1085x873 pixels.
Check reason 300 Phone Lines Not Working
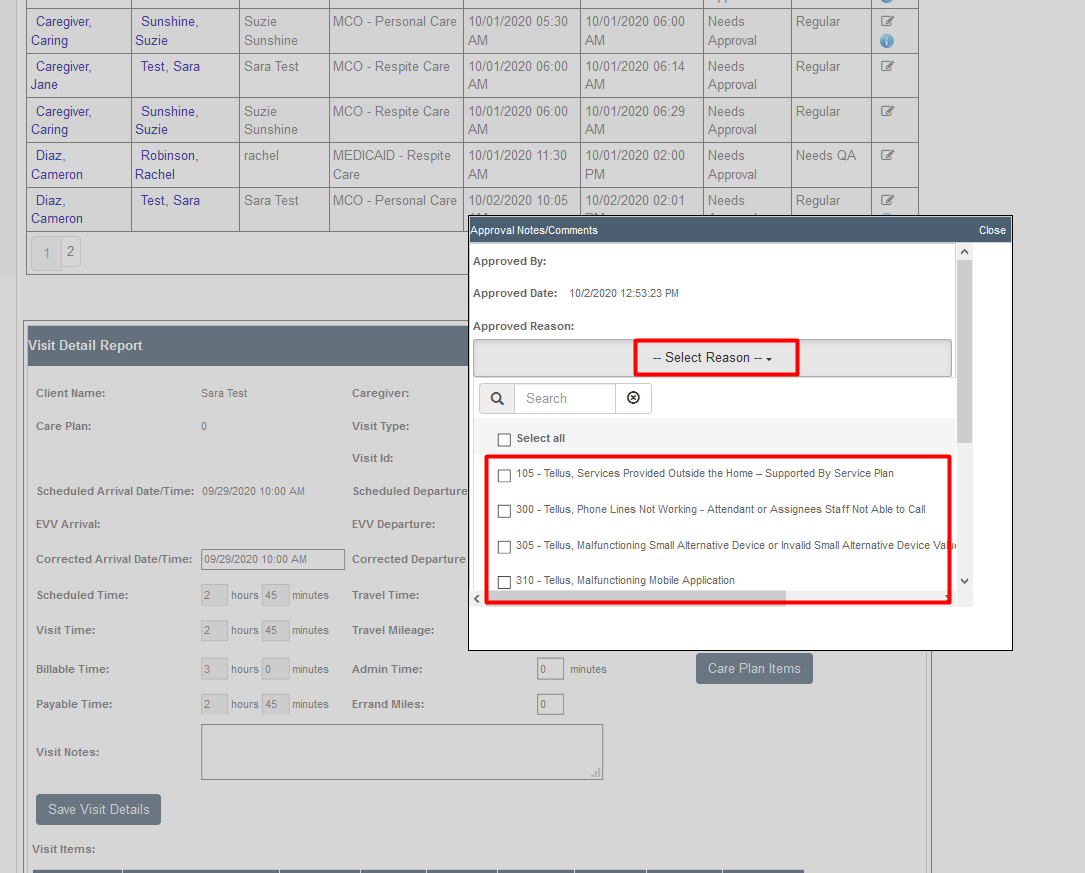click(504, 510)
